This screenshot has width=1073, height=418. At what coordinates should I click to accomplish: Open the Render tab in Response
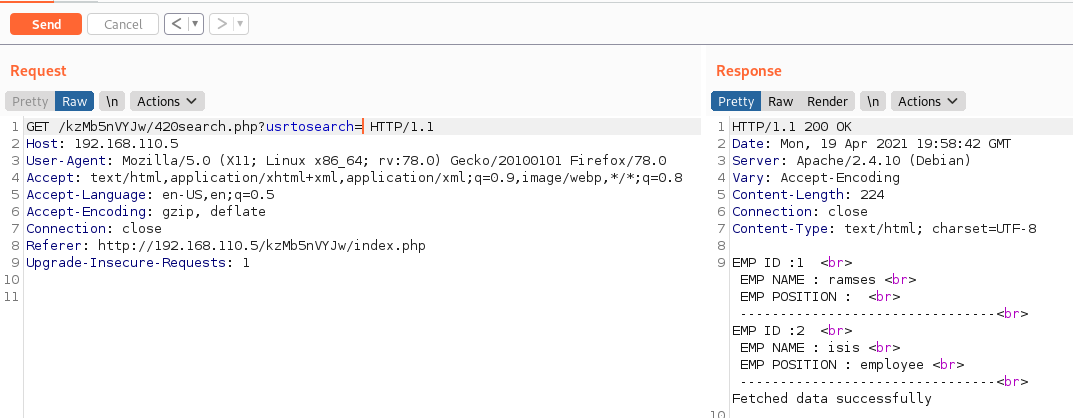(827, 101)
